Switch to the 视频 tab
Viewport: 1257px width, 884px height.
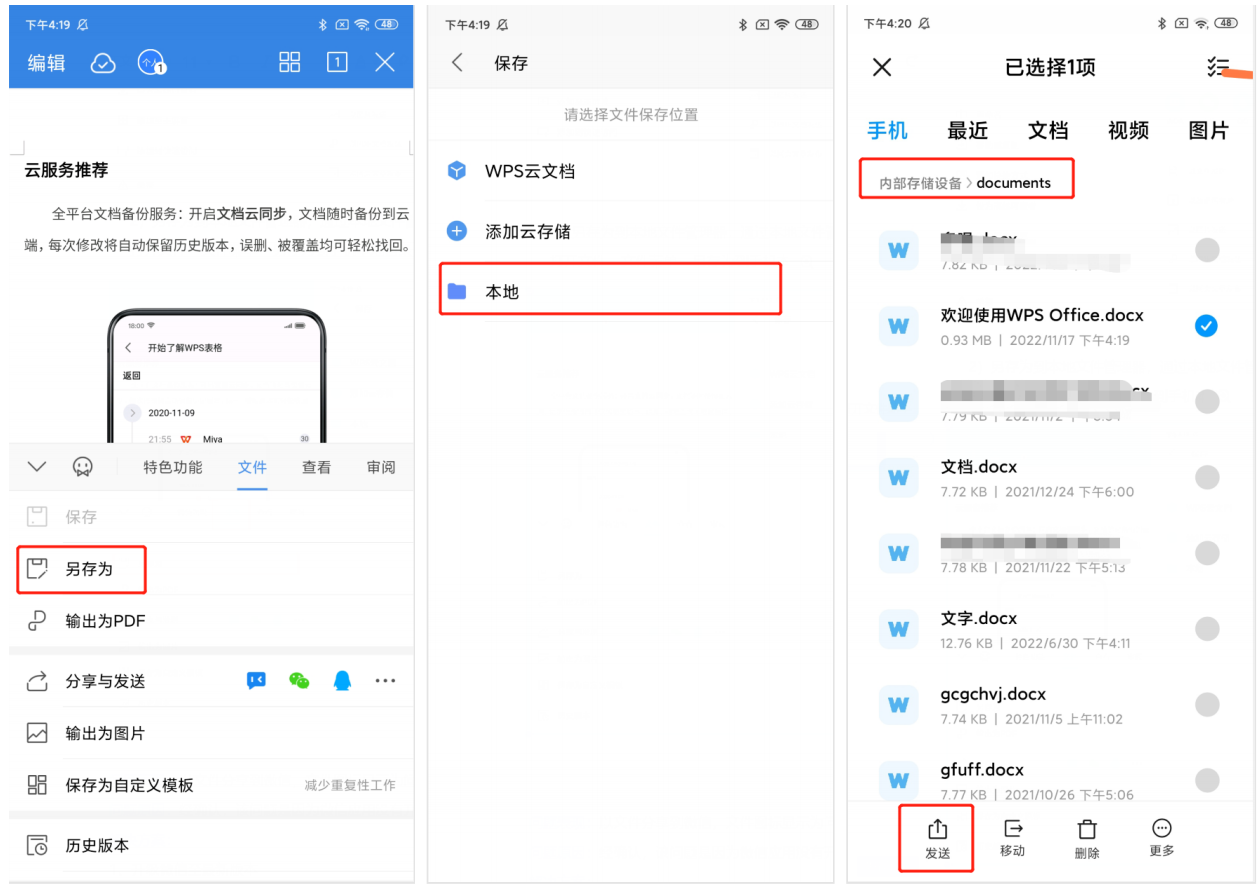(1128, 130)
